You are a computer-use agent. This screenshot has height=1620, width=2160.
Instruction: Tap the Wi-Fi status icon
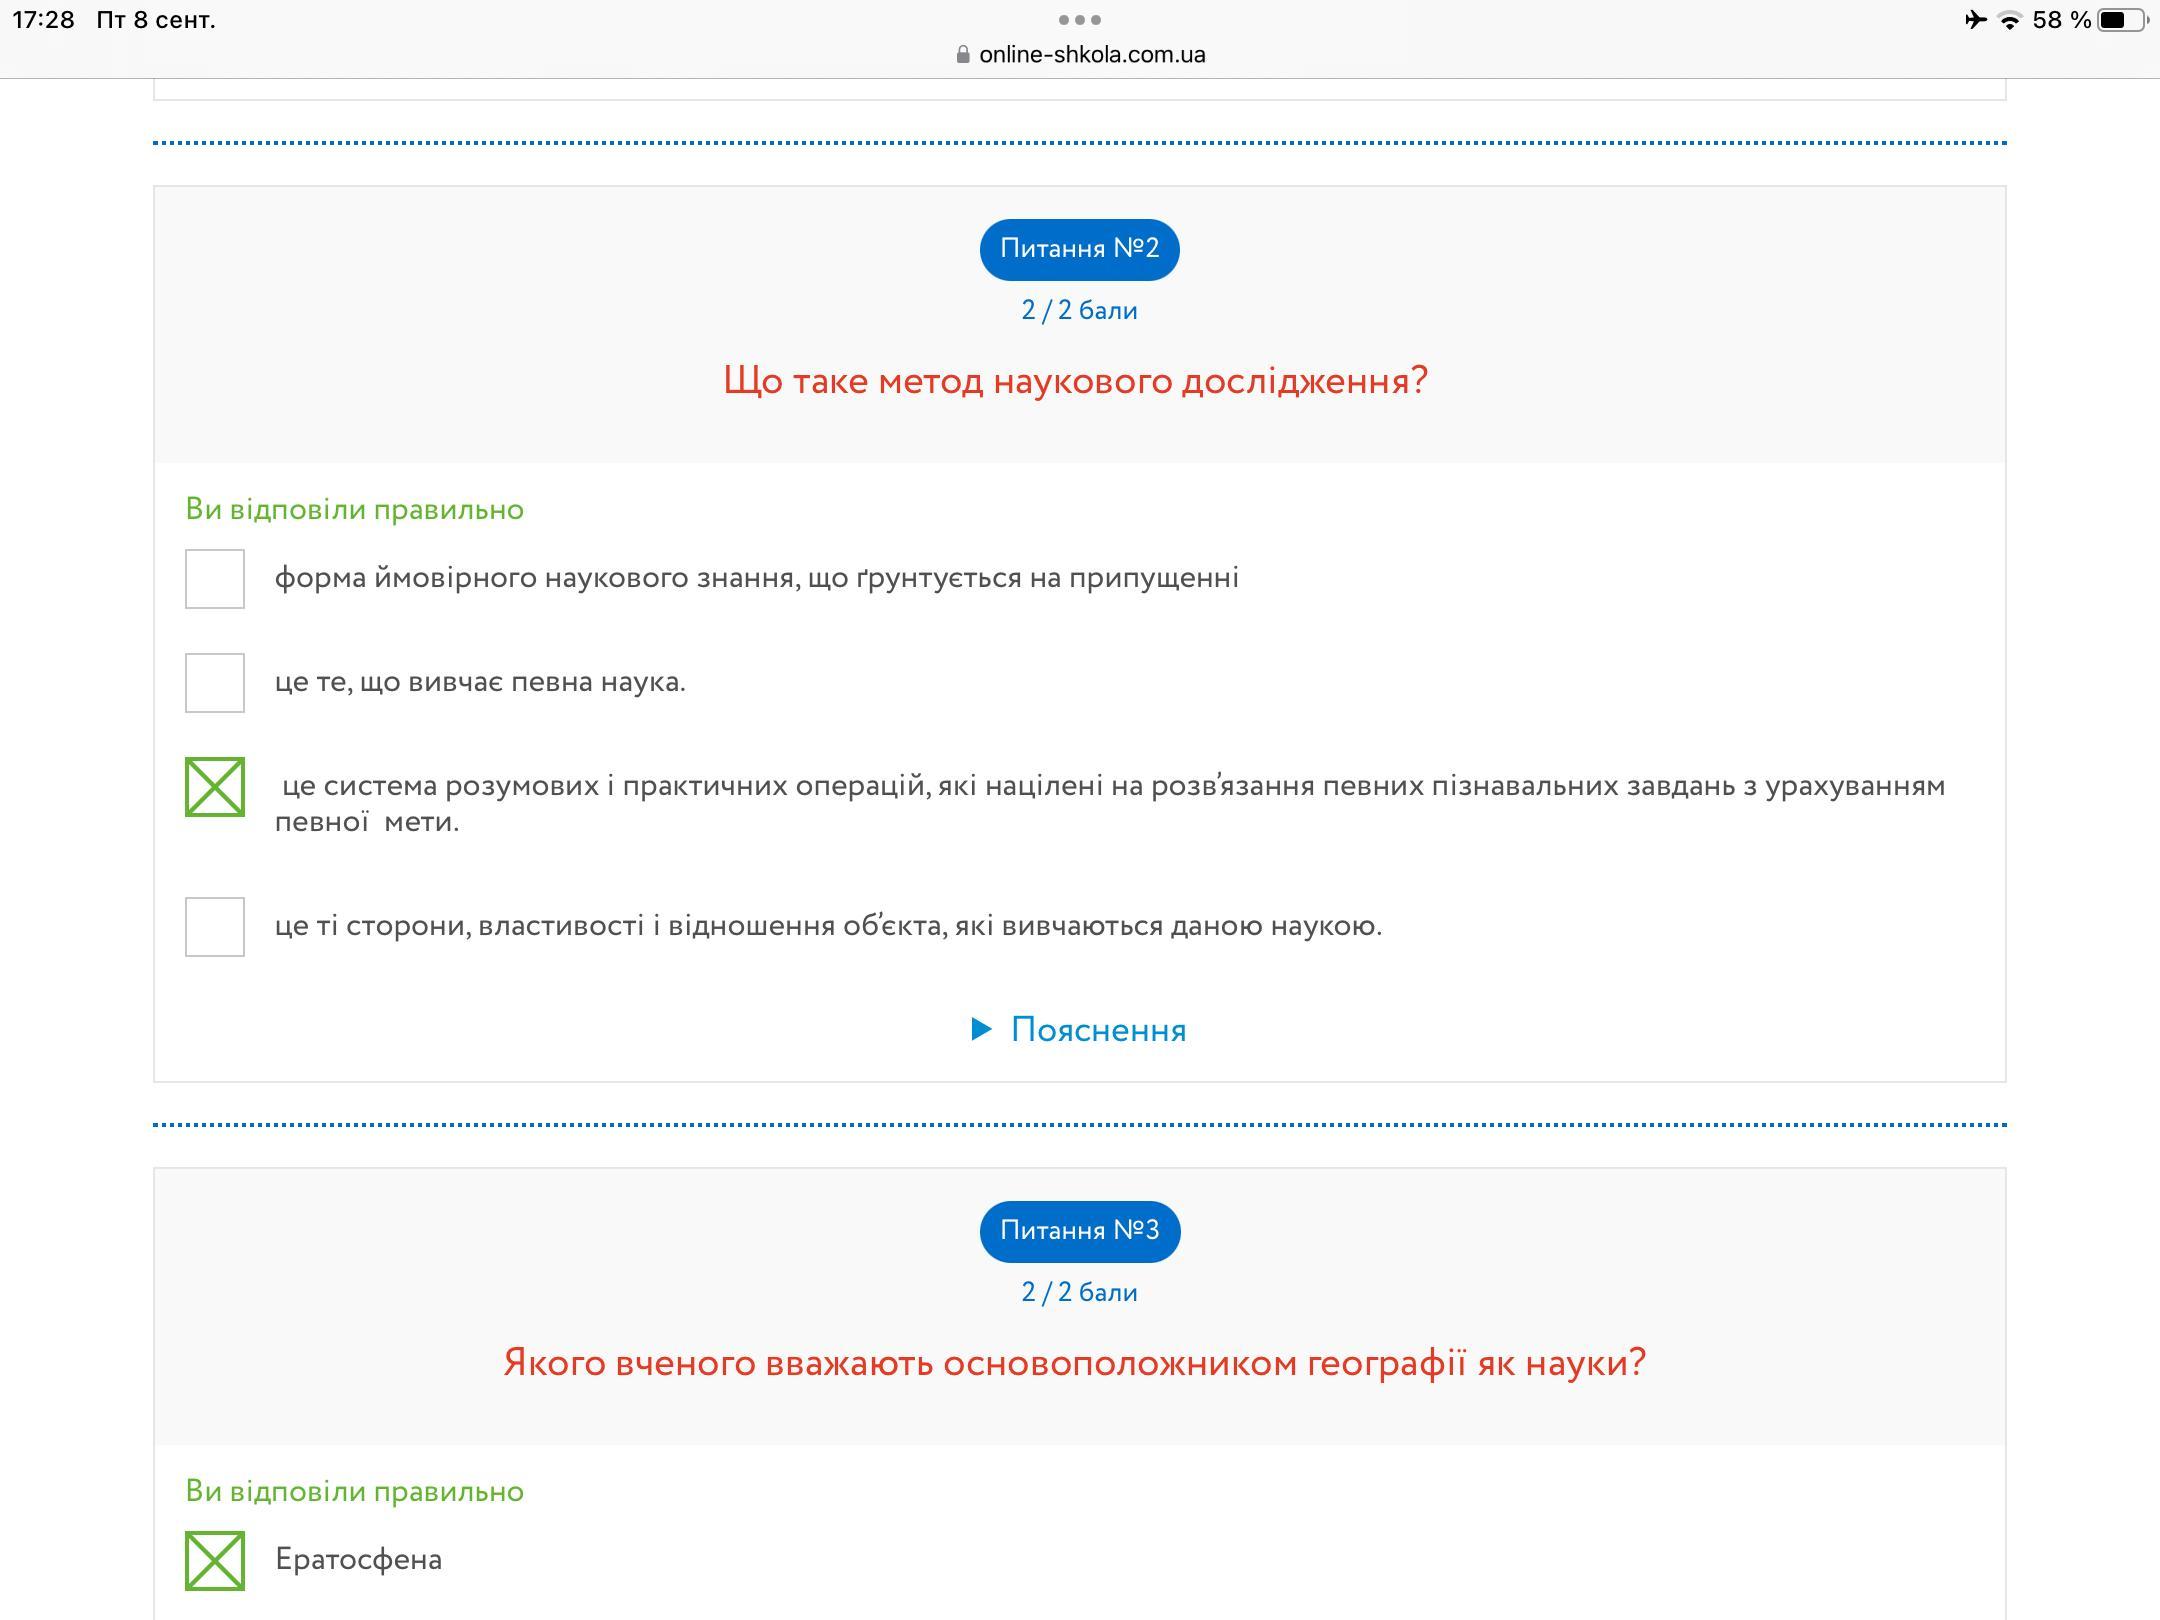click(2009, 21)
